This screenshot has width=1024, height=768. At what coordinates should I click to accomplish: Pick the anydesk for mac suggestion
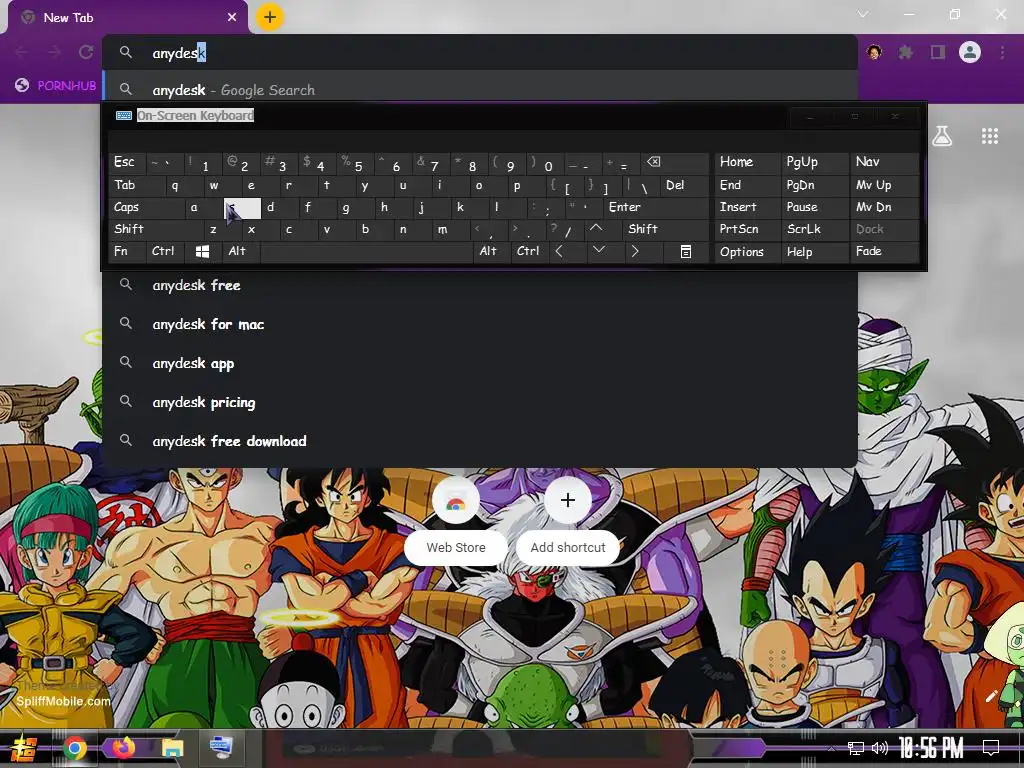pos(480,324)
